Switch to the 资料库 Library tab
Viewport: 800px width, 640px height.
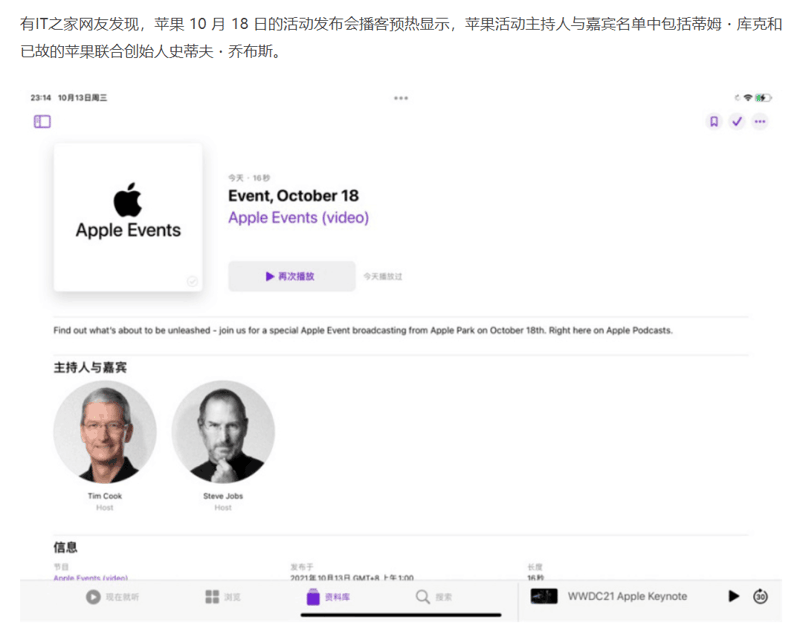tap(328, 597)
